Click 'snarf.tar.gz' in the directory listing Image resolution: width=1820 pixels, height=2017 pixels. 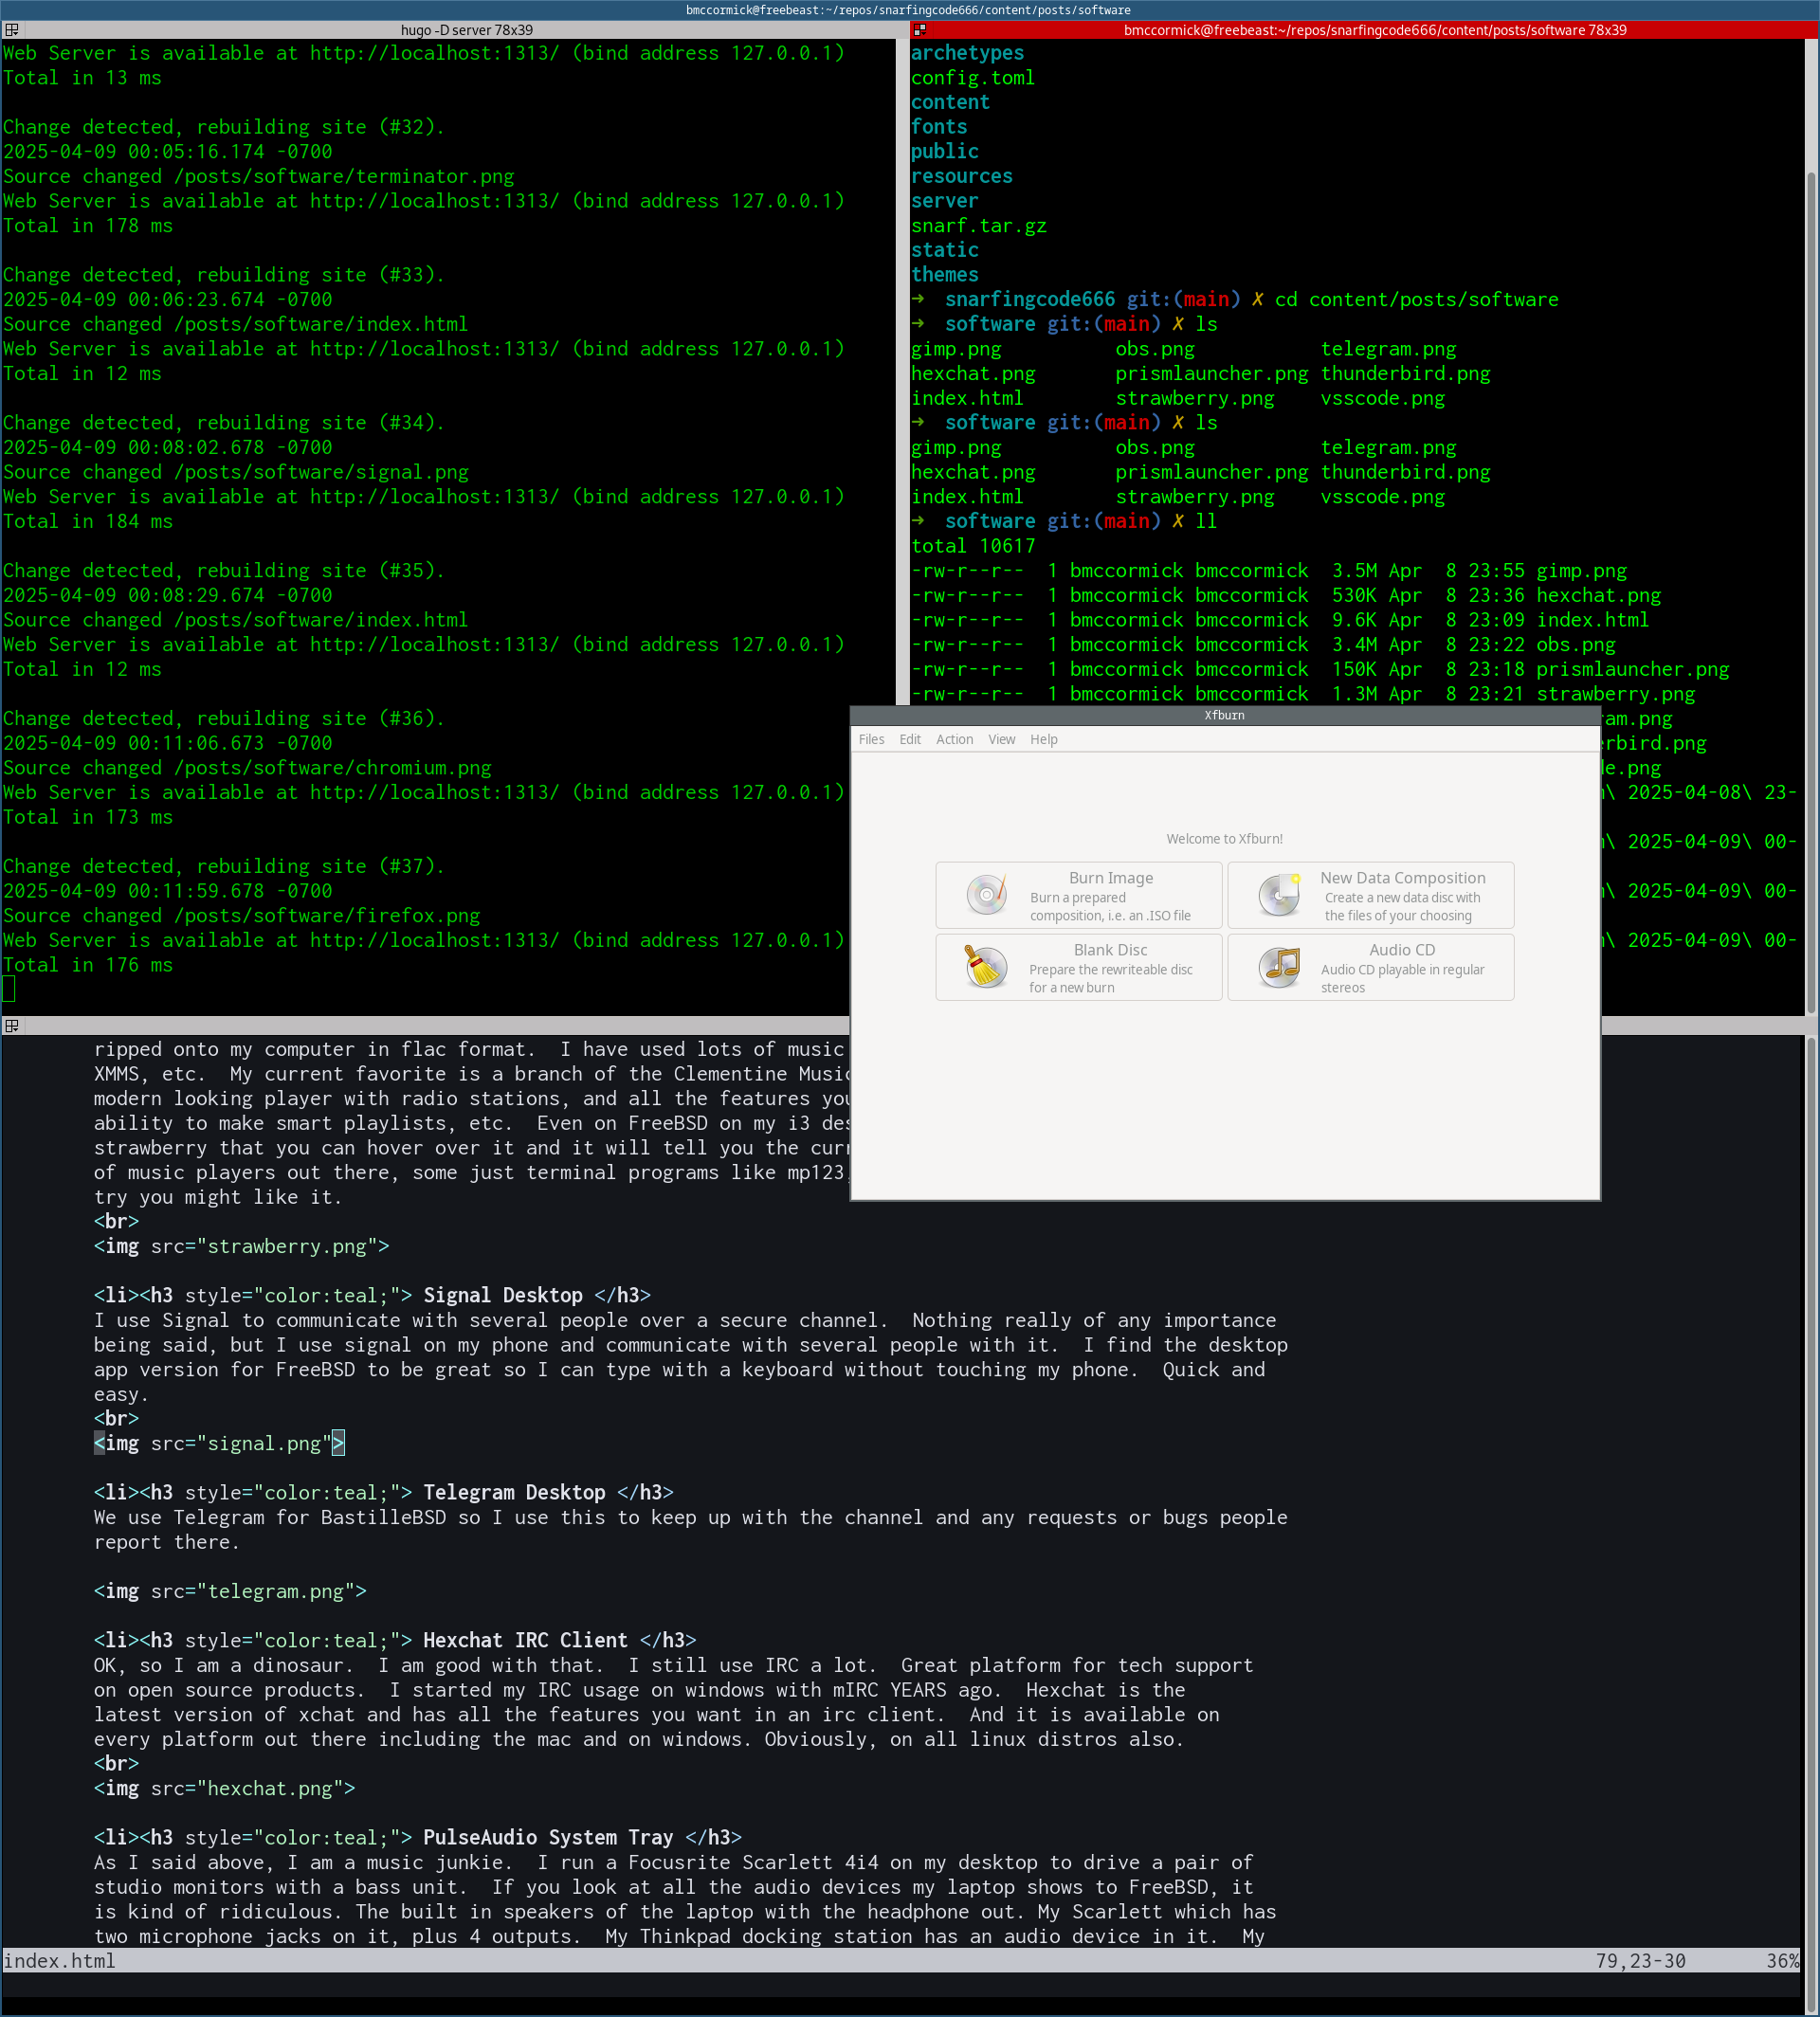[x=978, y=226]
